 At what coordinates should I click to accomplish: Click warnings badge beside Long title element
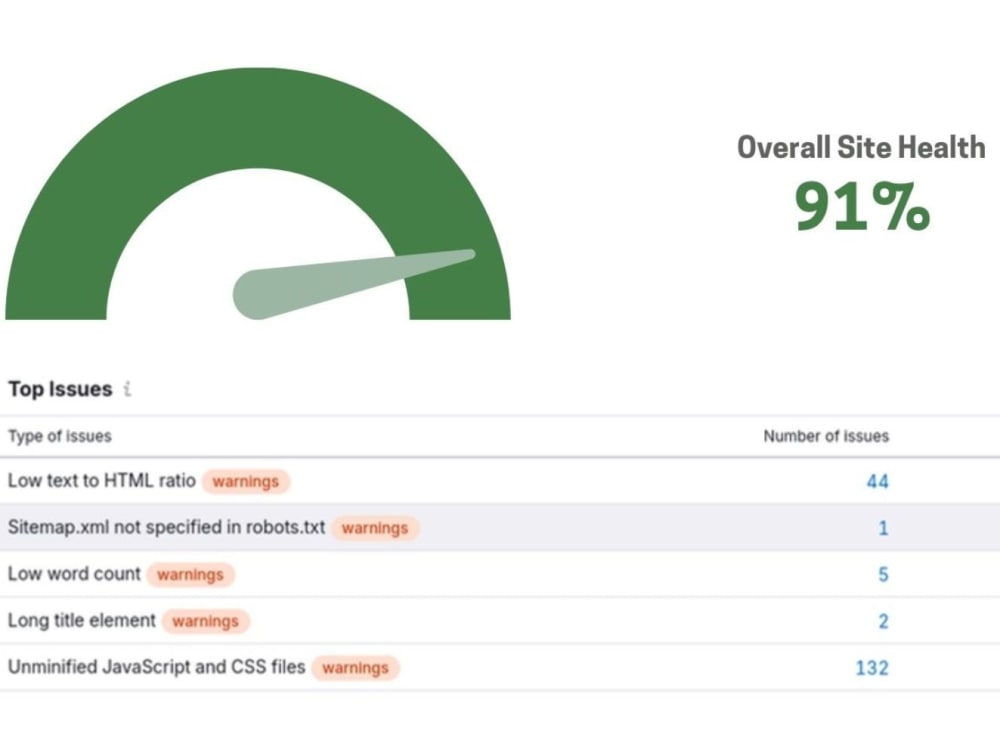click(x=205, y=621)
